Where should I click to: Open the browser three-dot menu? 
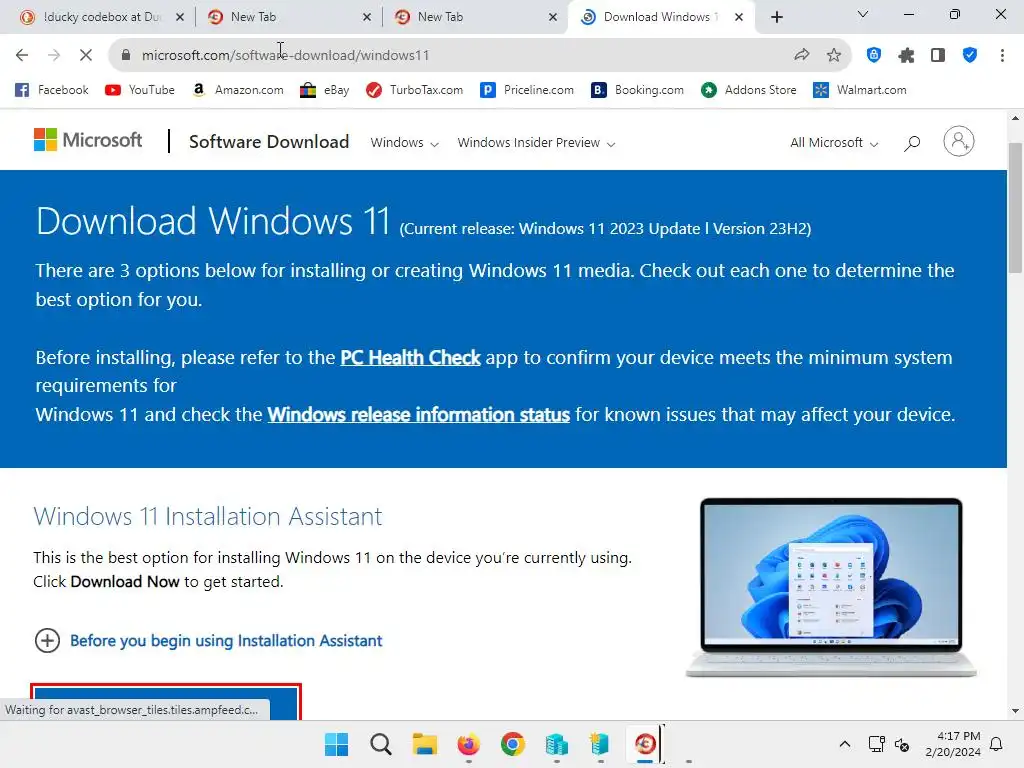[1002, 56]
